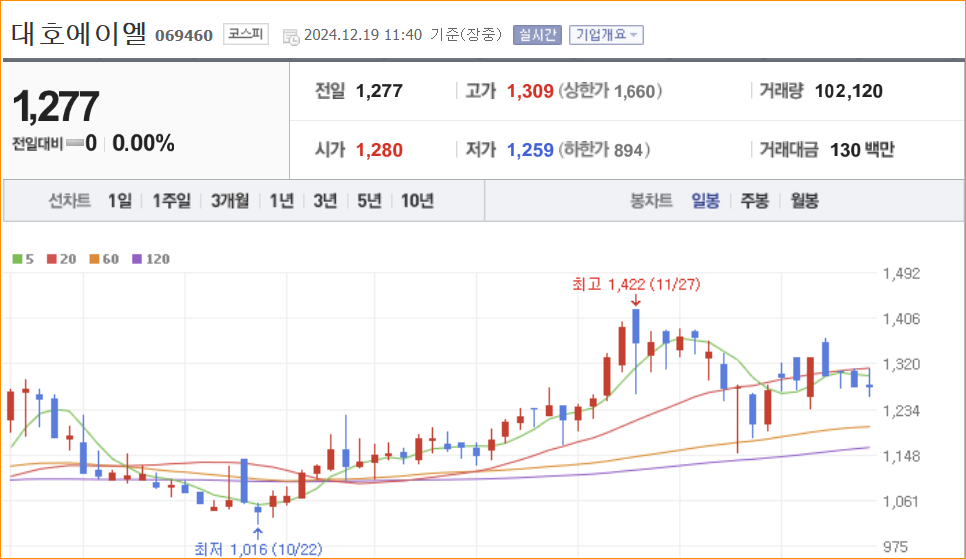The width and height of the screenshot is (966, 559).
Task: Click the orange 60-day moving average swatch
Action: coord(94,259)
